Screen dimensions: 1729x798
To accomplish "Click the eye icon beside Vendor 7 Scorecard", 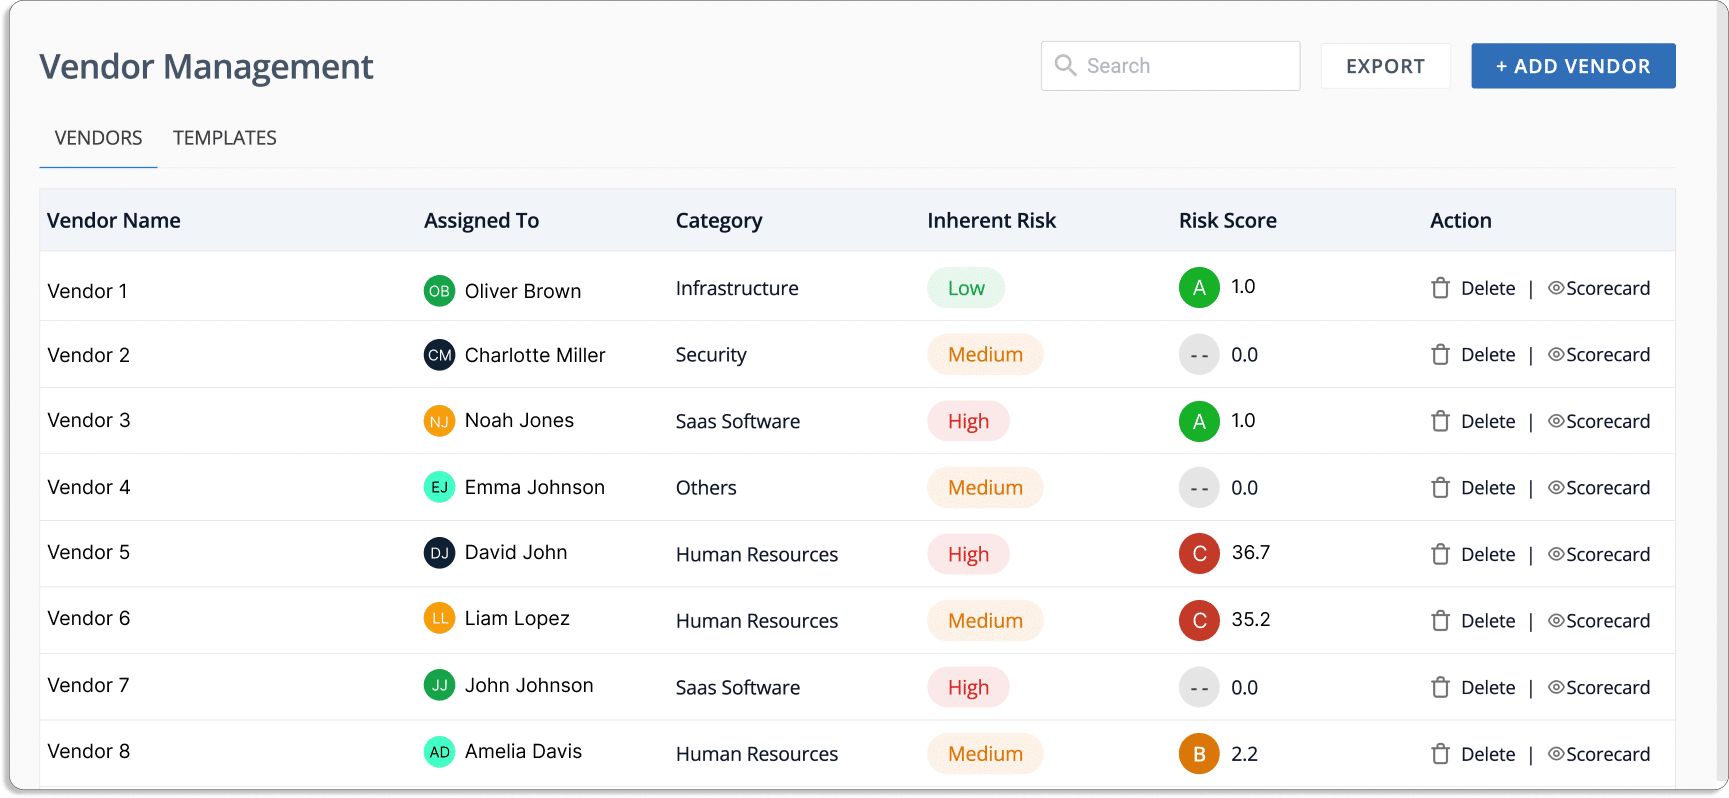I will pyautogui.click(x=1556, y=687).
